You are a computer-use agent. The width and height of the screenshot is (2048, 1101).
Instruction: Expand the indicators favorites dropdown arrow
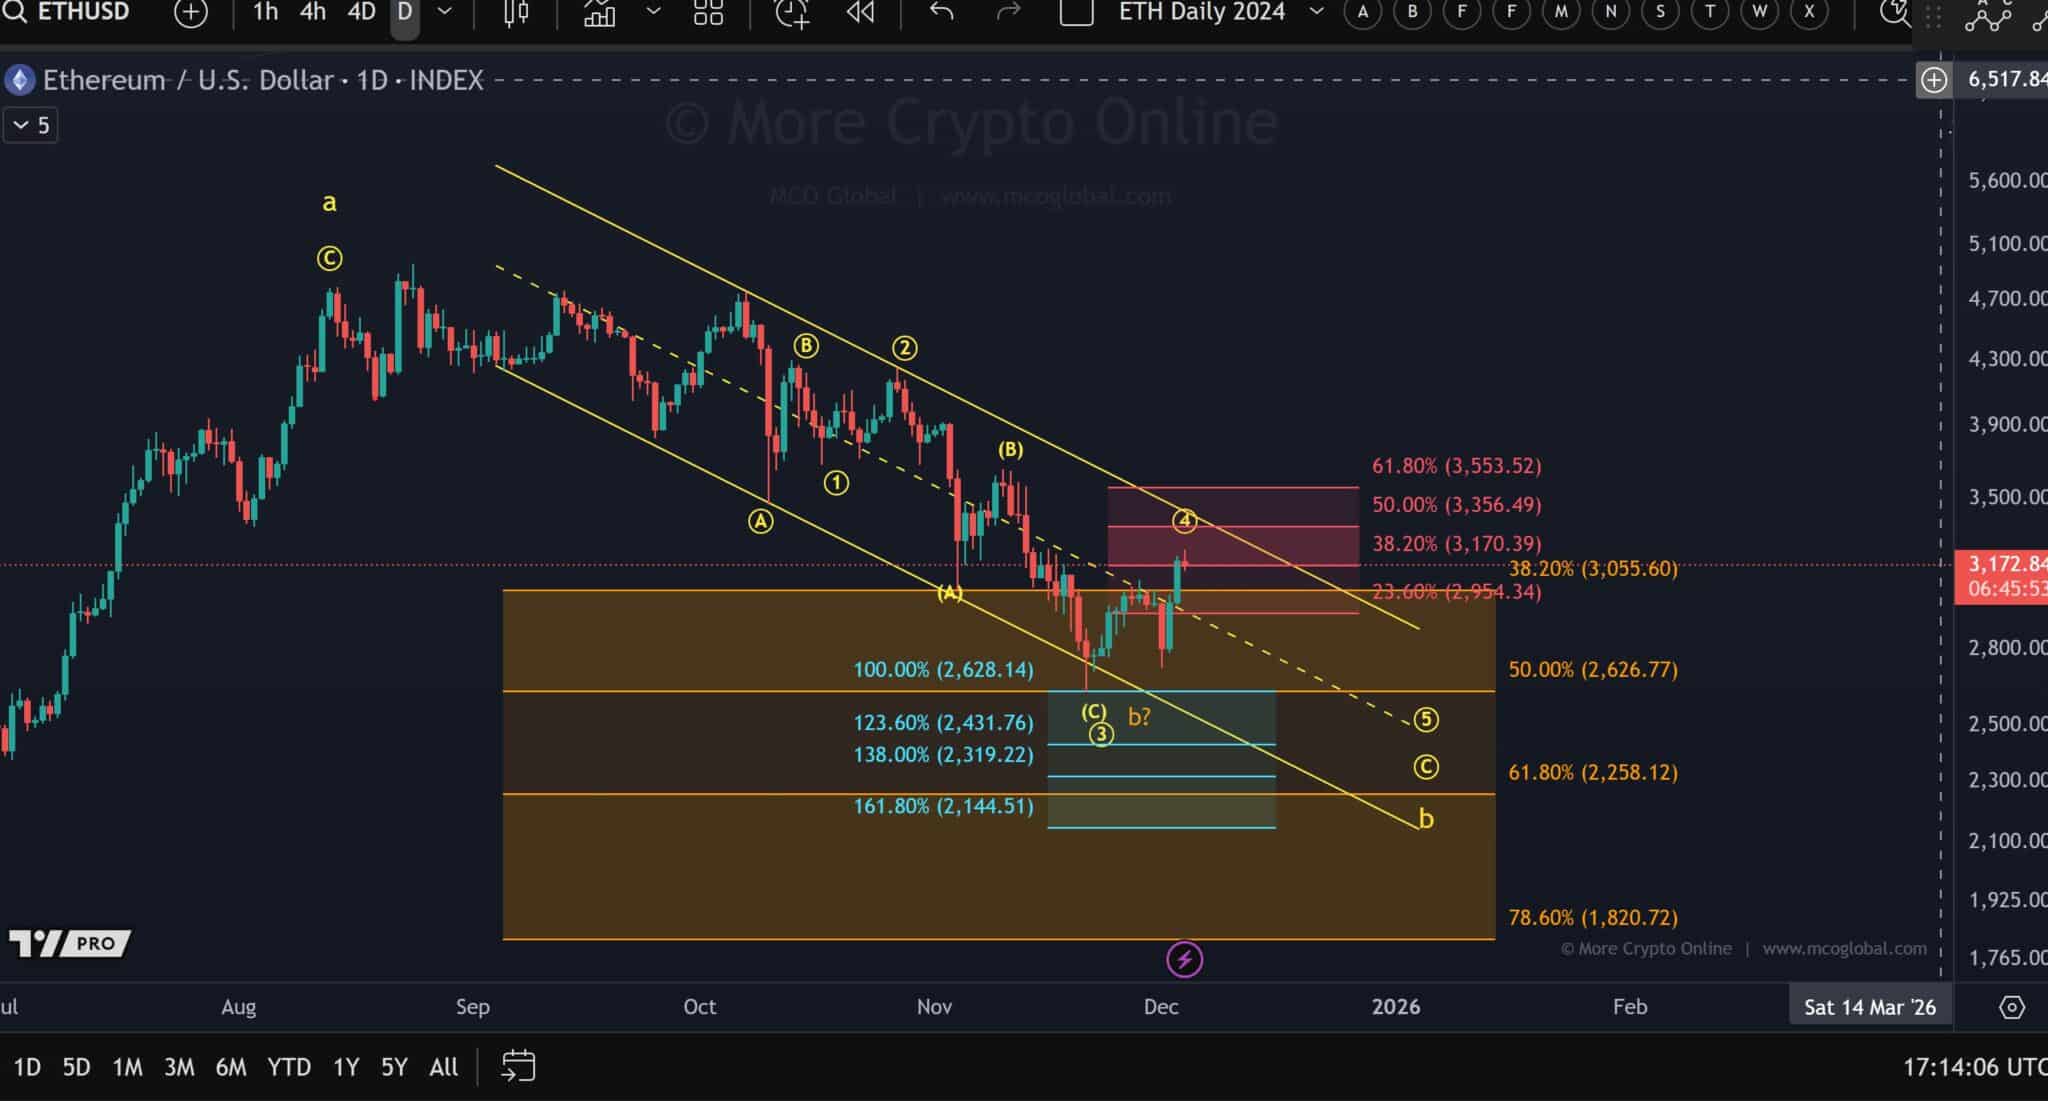pyautogui.click(x=653, y=13)
